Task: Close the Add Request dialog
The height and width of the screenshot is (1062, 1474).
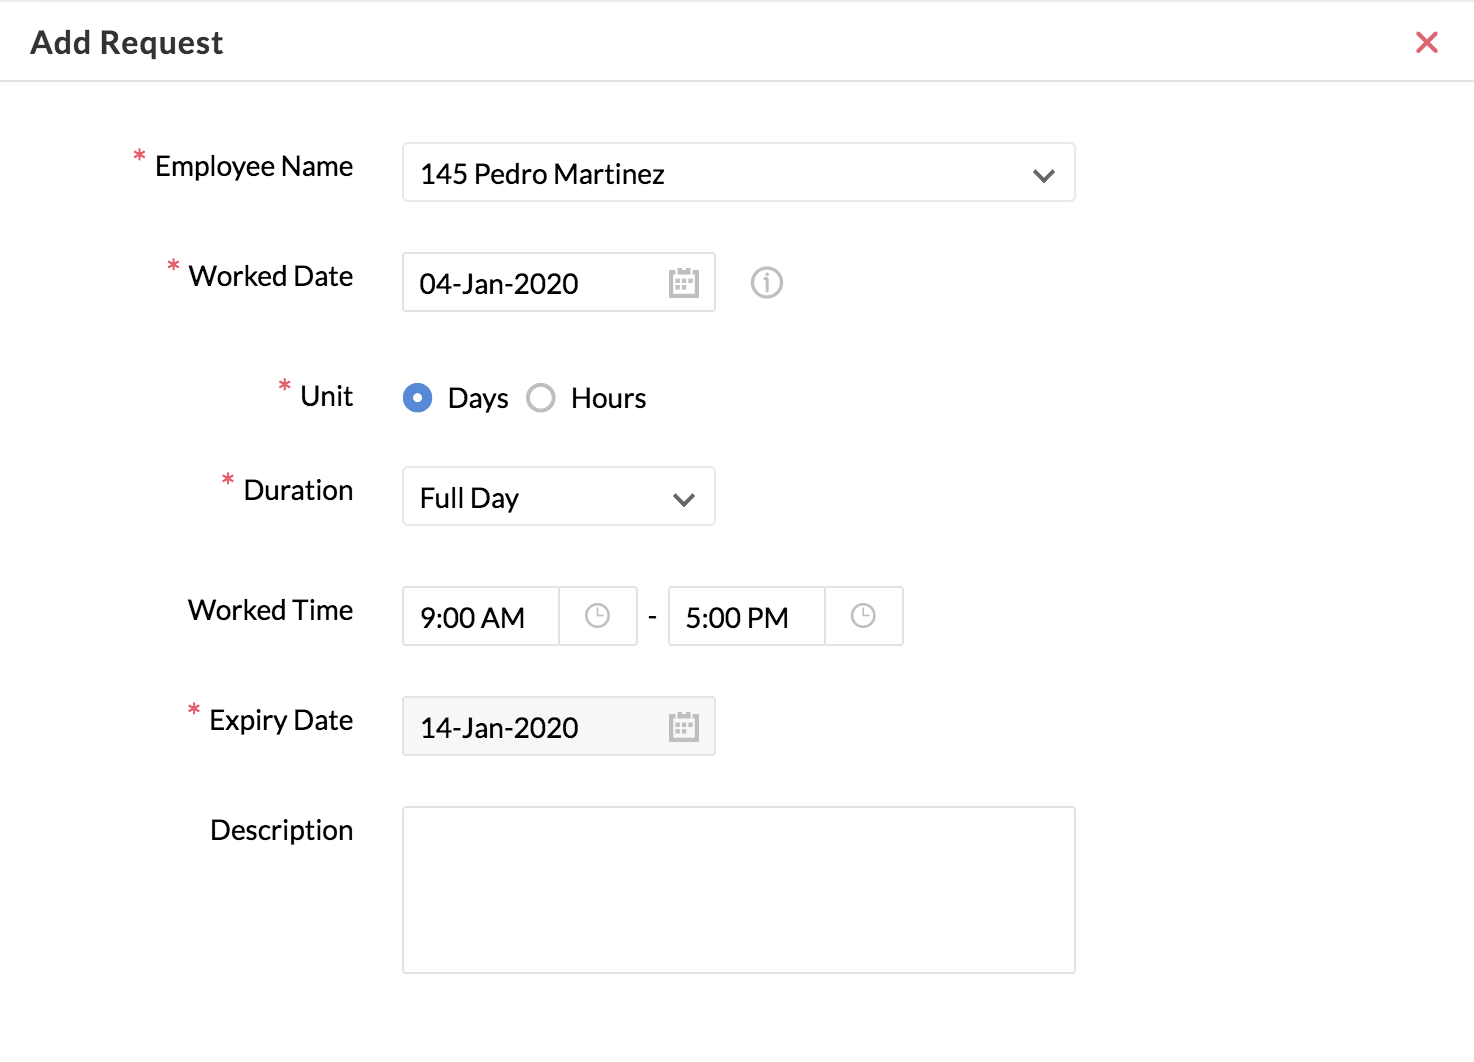Action: tap(1426, 42)
